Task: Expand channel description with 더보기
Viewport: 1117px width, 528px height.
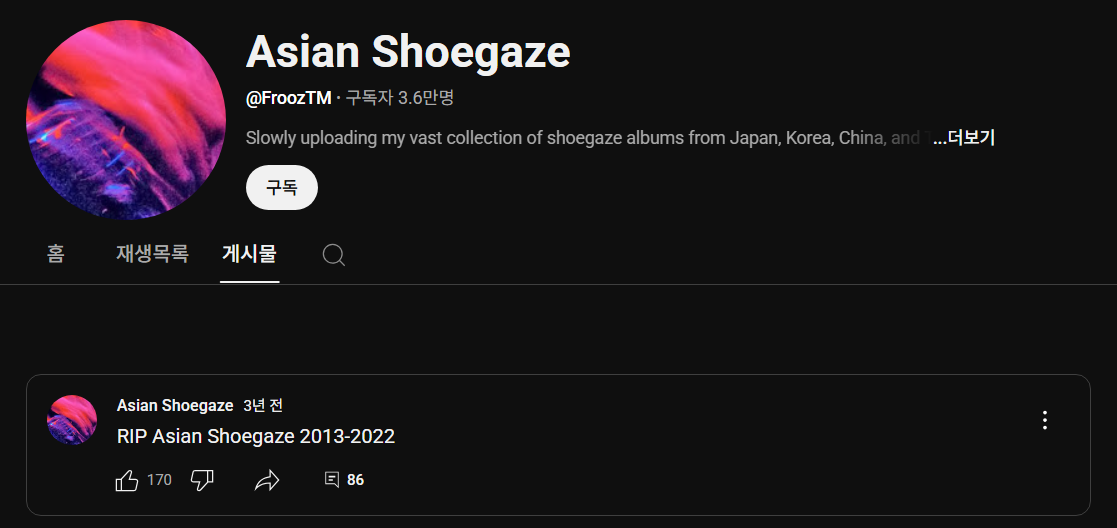Action: coord(964,138)
